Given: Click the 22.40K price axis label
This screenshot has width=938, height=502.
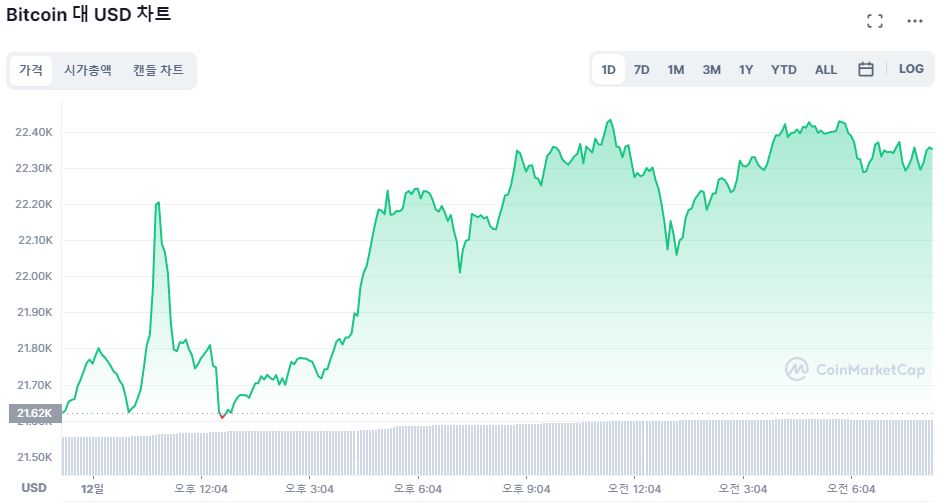Looking at the screenshot, I should click(x=34, y=132).
